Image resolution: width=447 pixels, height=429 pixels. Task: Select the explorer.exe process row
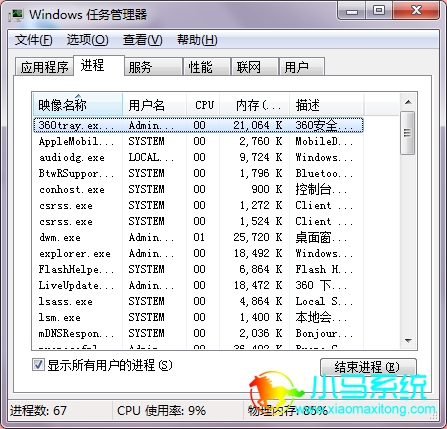pos(198,254)
